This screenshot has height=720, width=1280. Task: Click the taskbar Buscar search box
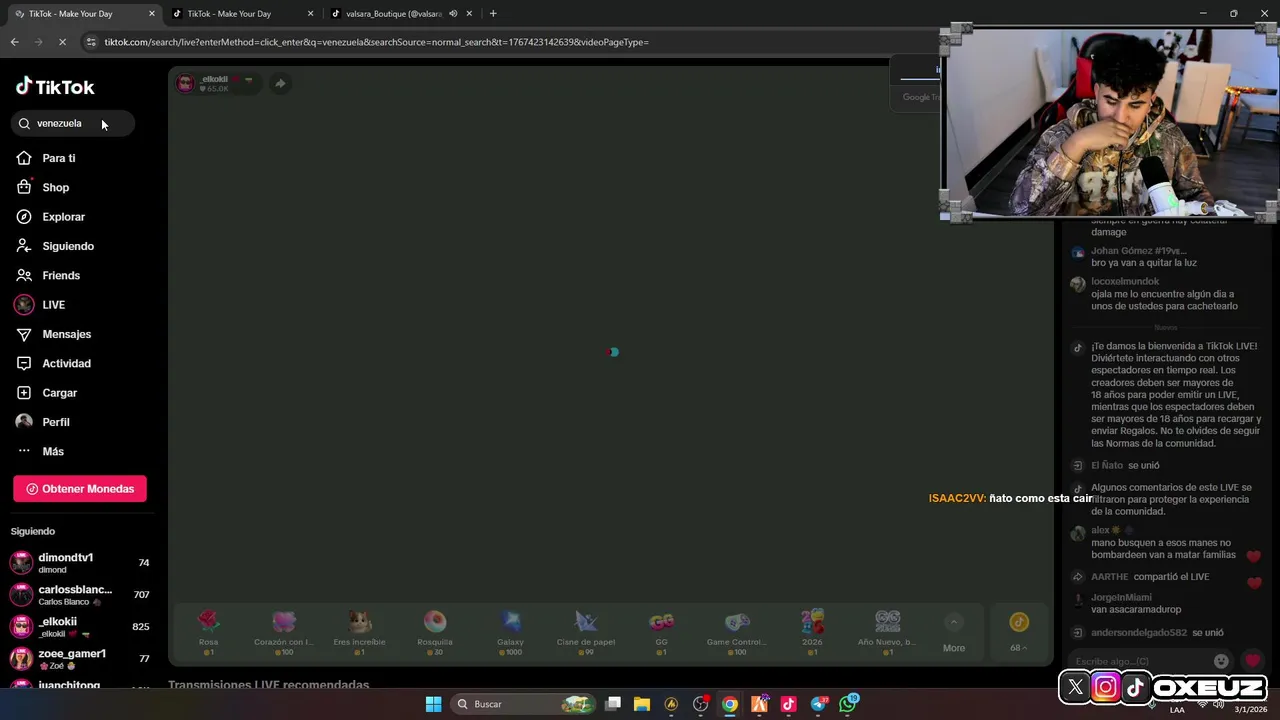click(524, 704)
